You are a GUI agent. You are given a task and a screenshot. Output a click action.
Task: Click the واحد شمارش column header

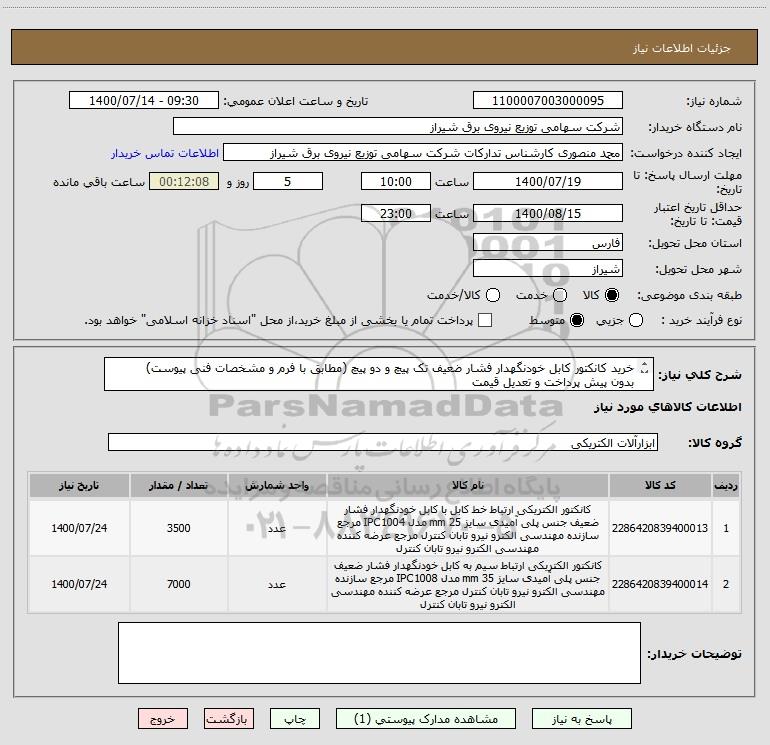tap(277, 486)
